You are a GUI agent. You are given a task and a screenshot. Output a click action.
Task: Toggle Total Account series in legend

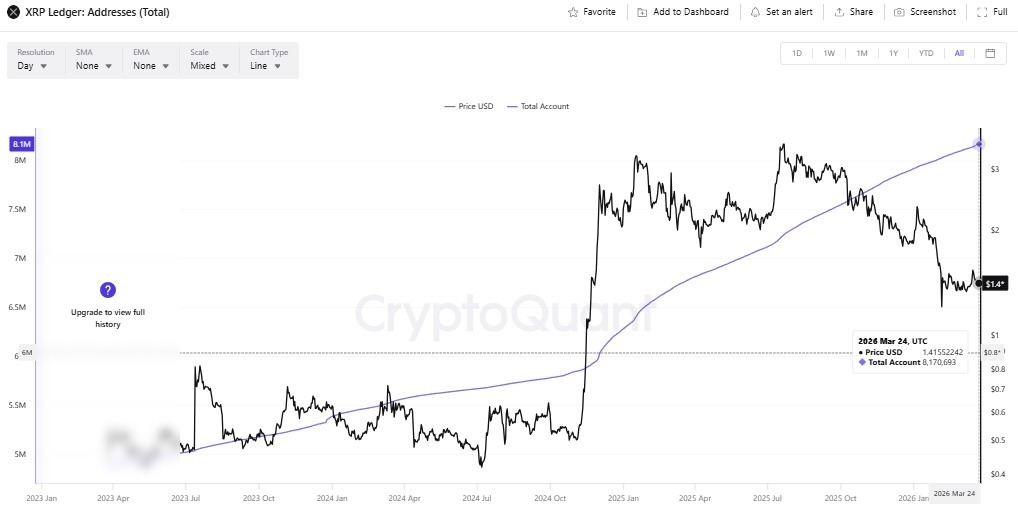[538, 106]
